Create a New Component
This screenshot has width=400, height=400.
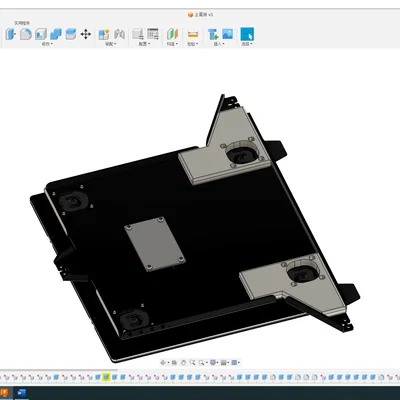[104, 34]
